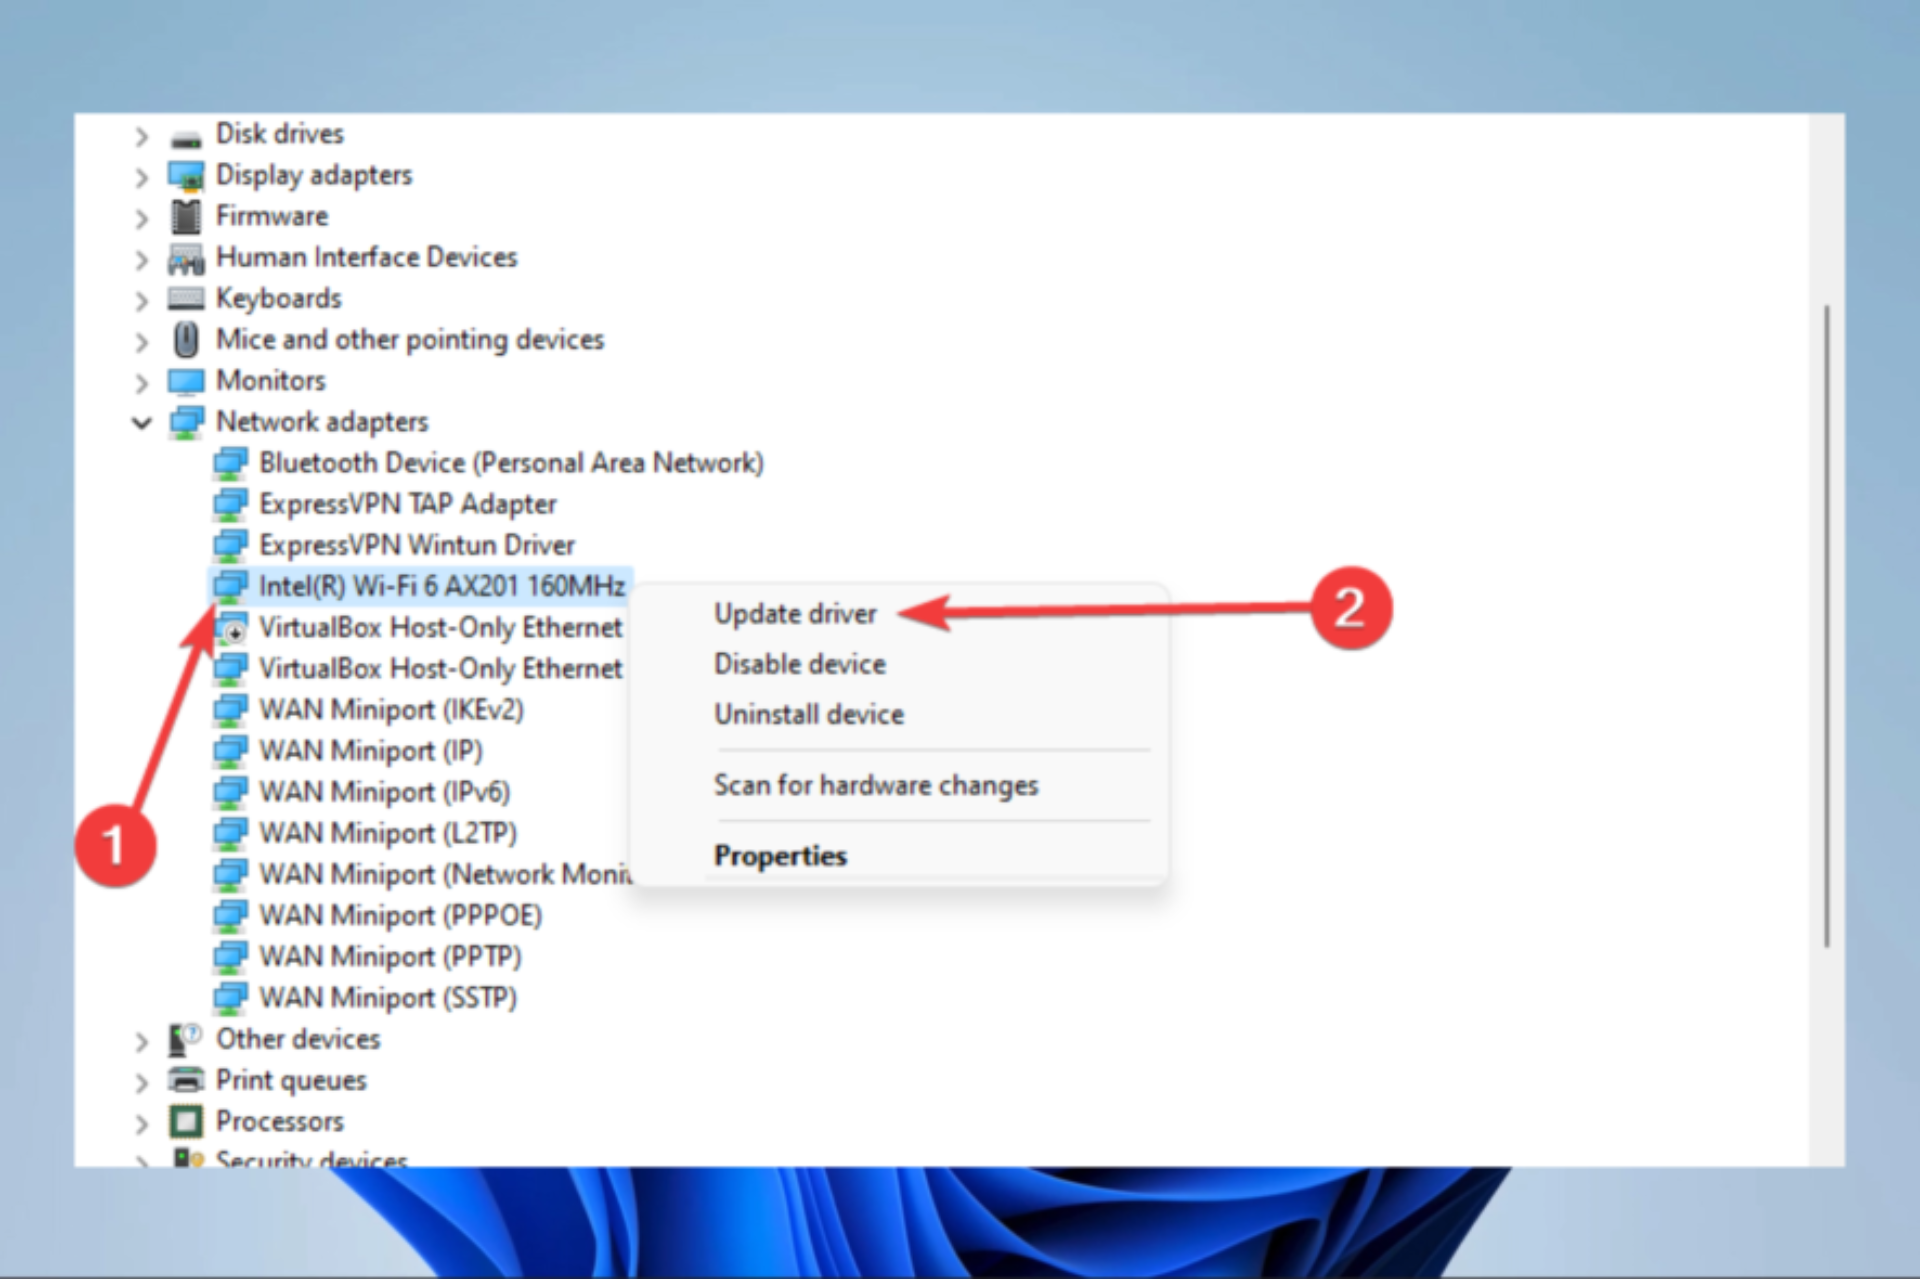This screenshot has width=1920, height=1280.
Task: Click Scan for hardware changes
Action: coord(875,786)
